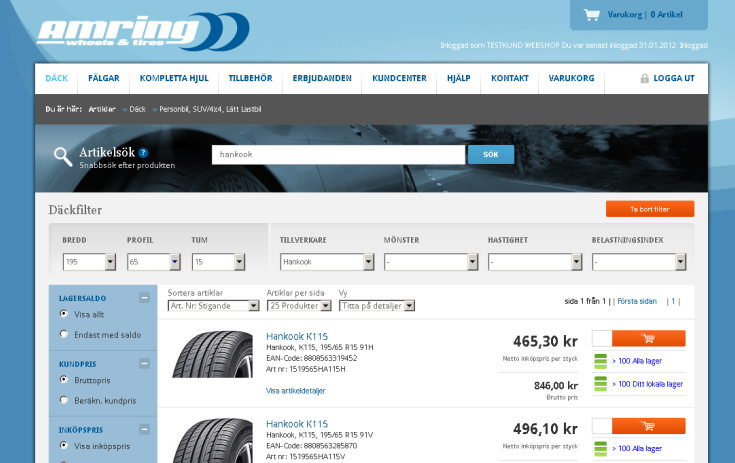735x463 pixels.
Task: Open the Däck menu tab
Action: [x=57, y=78]
